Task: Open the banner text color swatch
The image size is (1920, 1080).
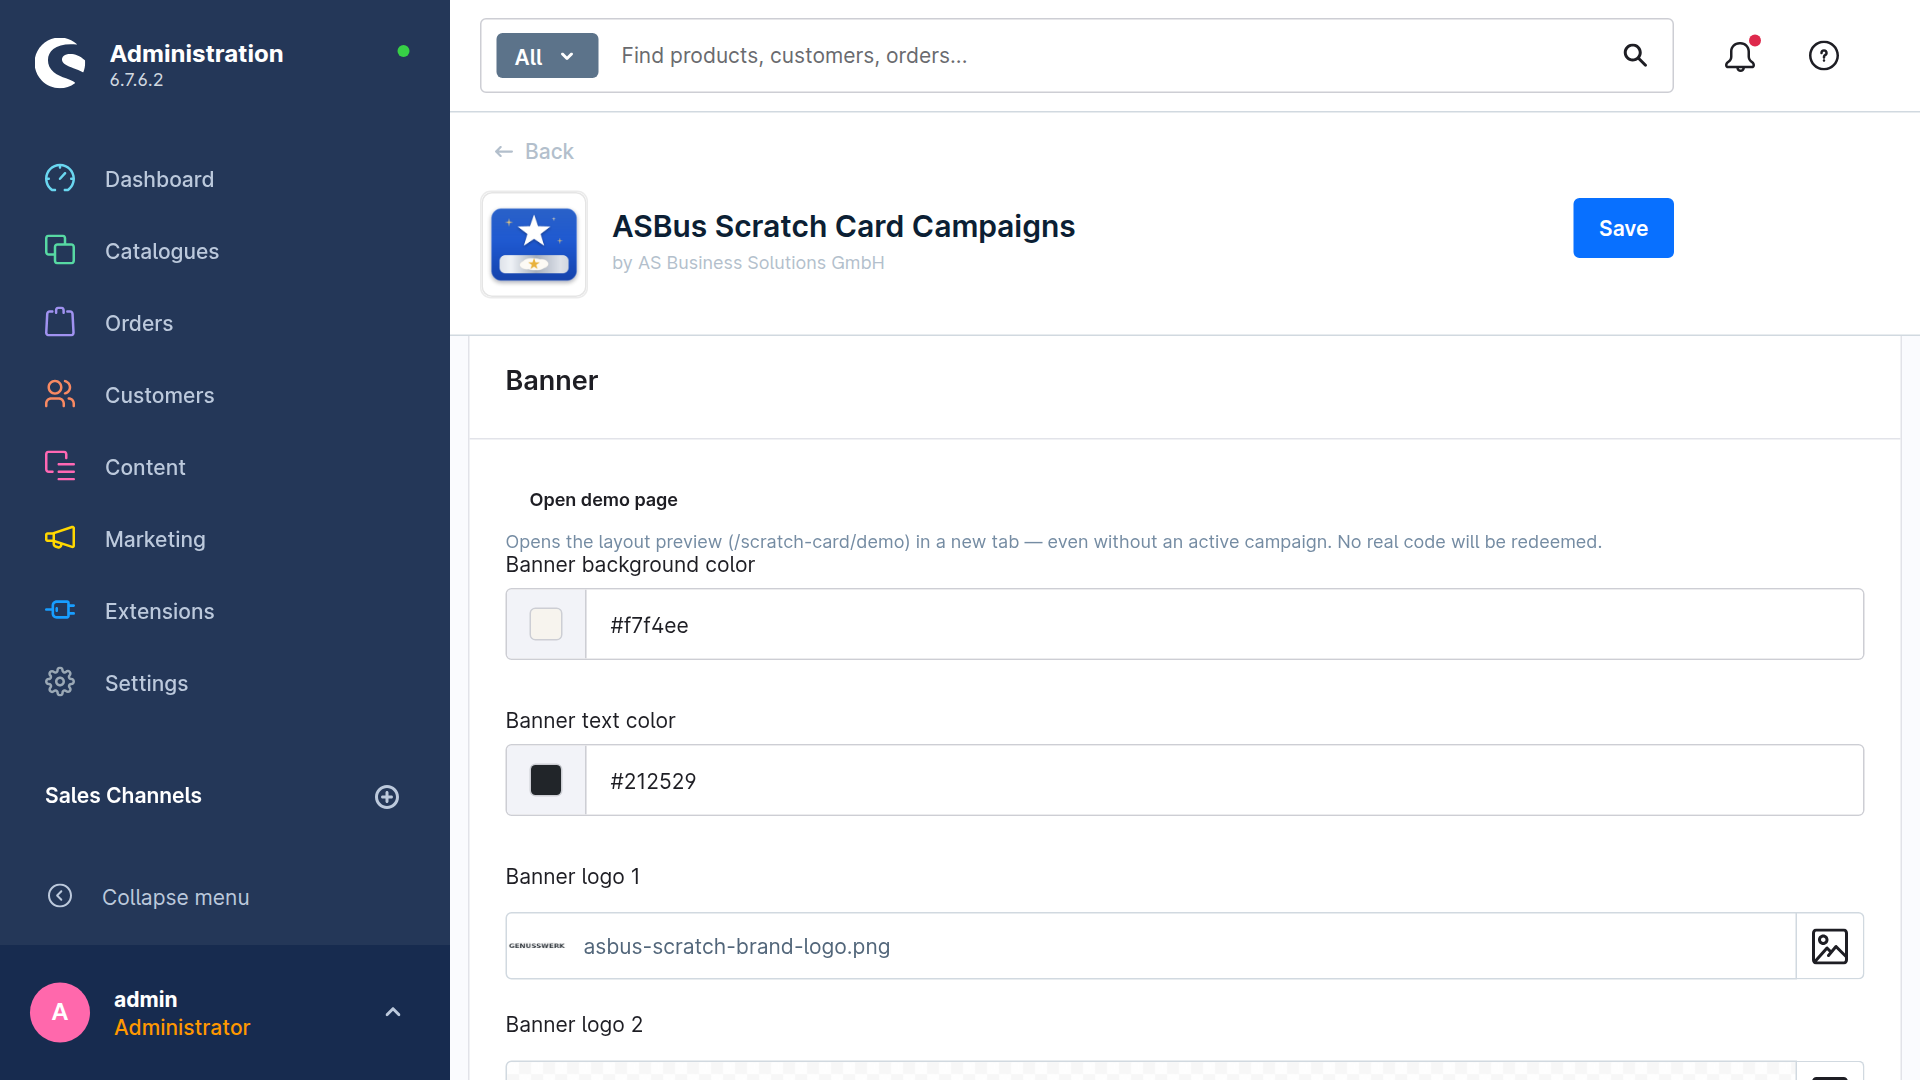Action: (546, 780)
